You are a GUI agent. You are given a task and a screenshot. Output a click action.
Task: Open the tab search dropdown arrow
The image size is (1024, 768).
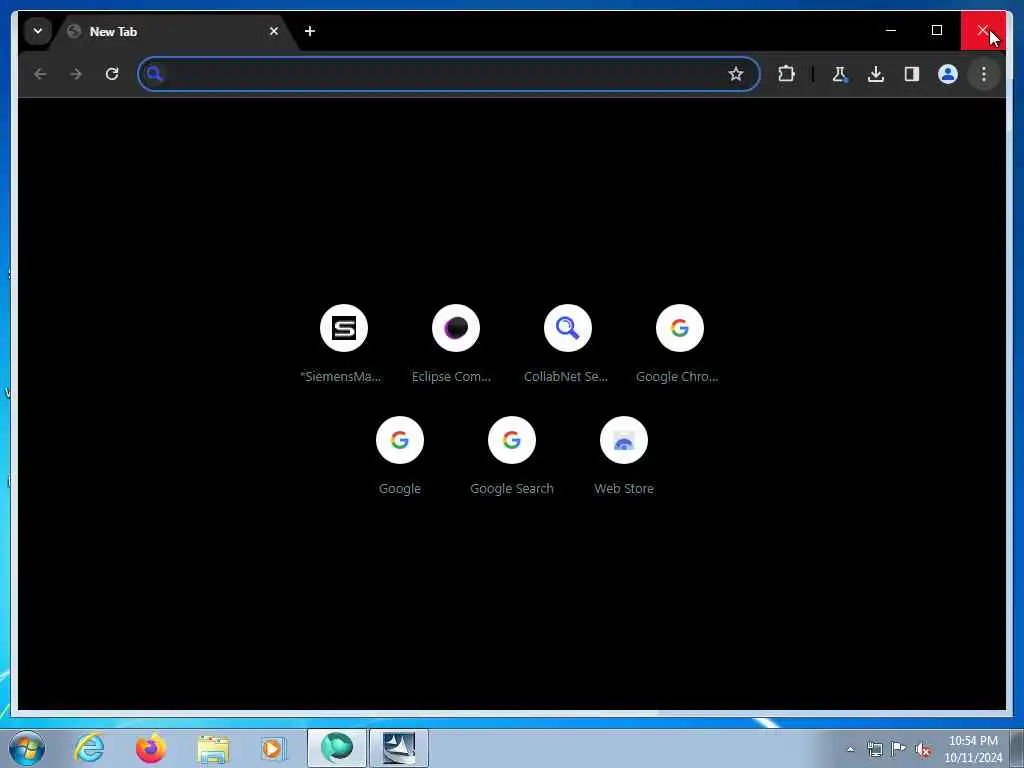tap(38, 31)
